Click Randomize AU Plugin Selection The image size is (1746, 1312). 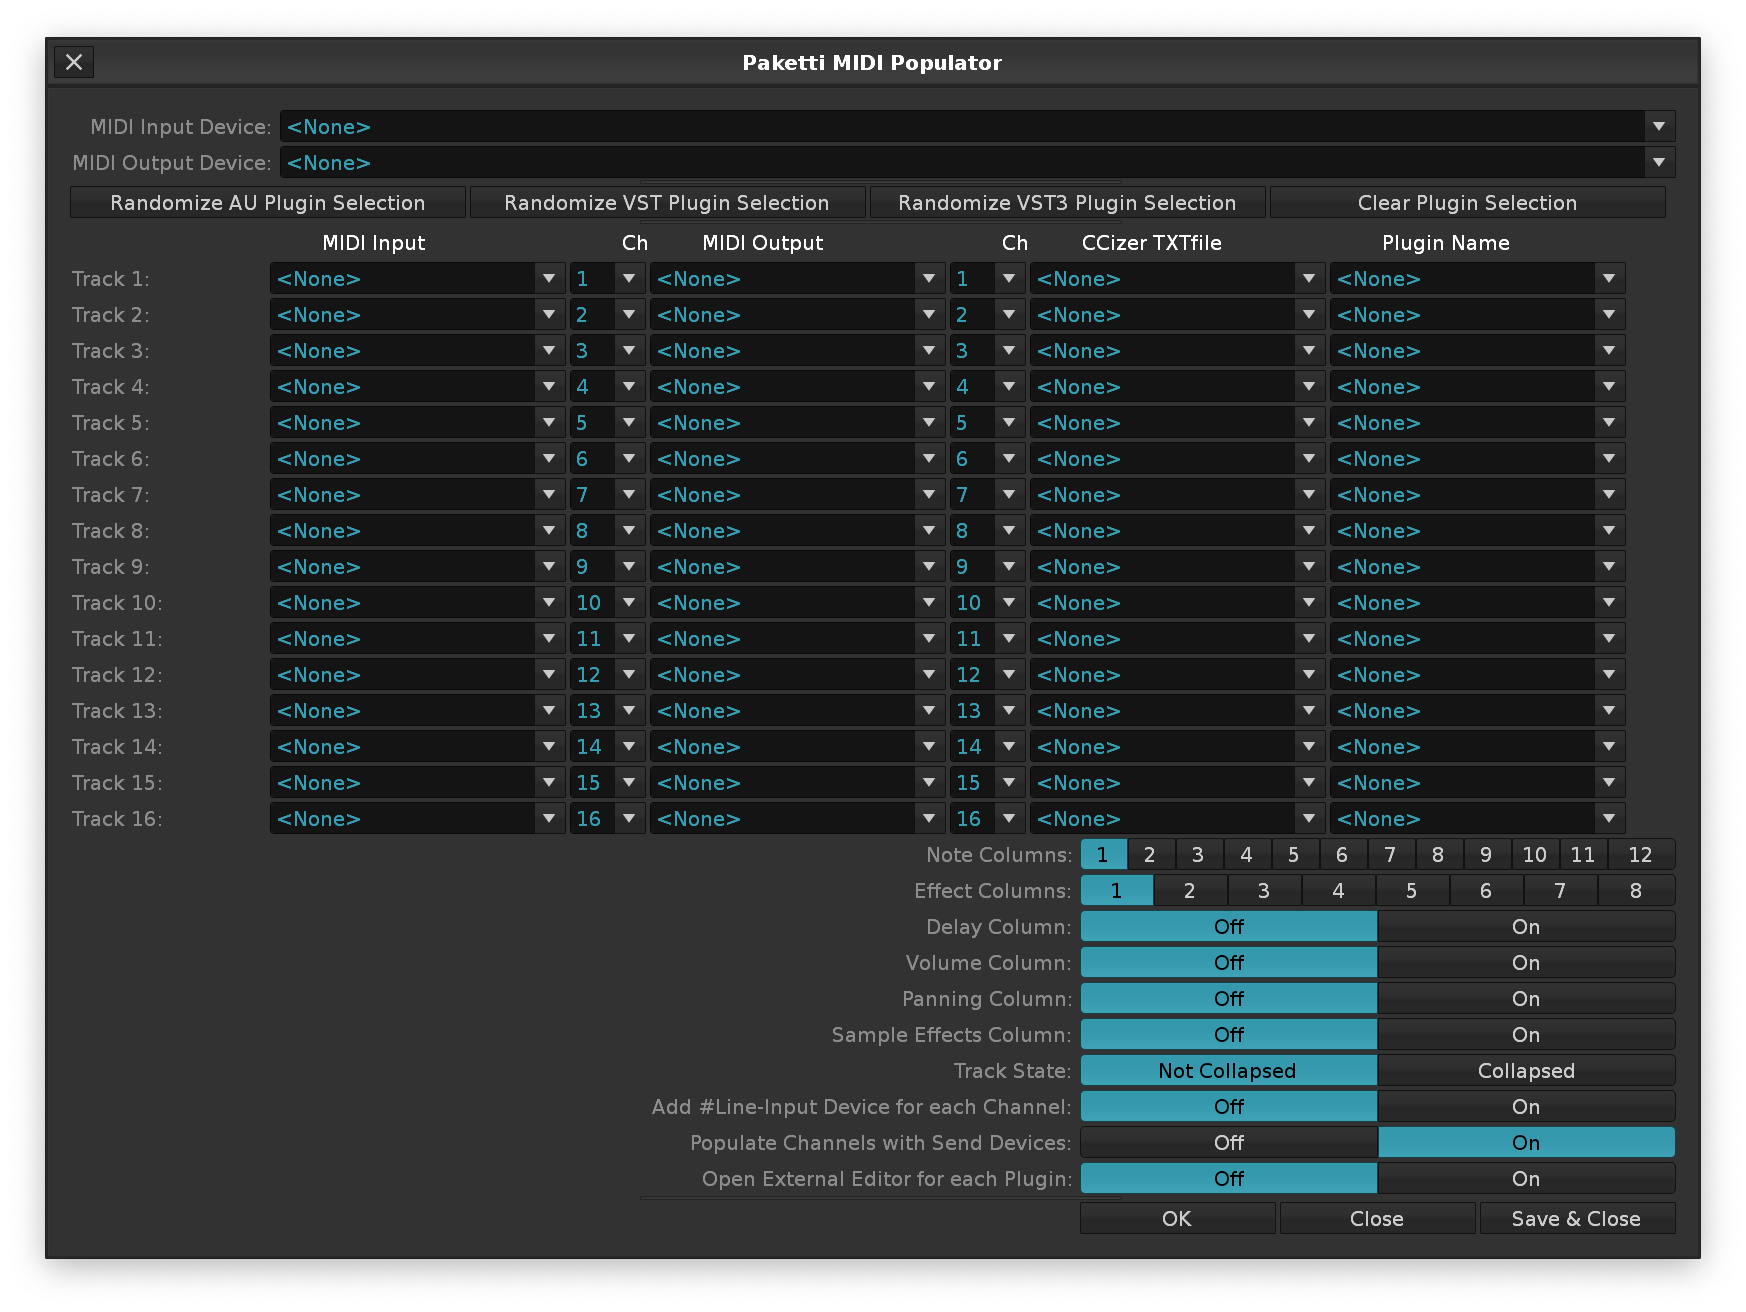(x=268, y=203)
